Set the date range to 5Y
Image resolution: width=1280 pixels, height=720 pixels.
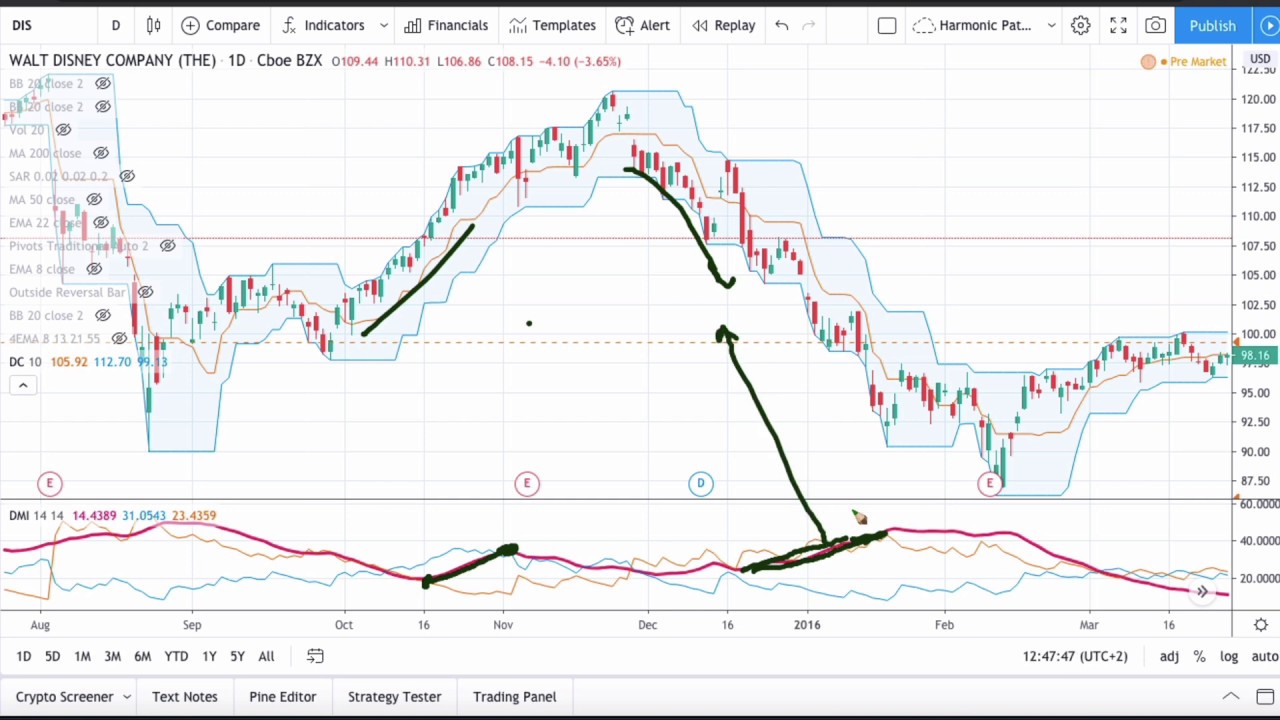237,656
